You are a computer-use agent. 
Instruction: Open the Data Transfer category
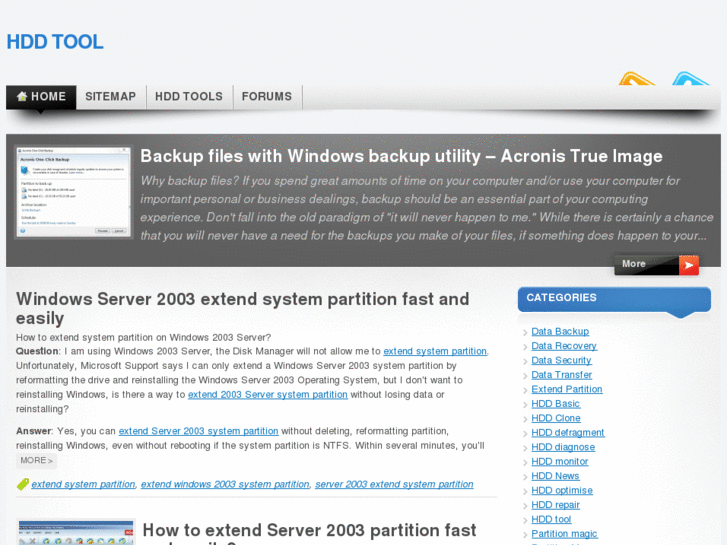(x=561, y=375)
